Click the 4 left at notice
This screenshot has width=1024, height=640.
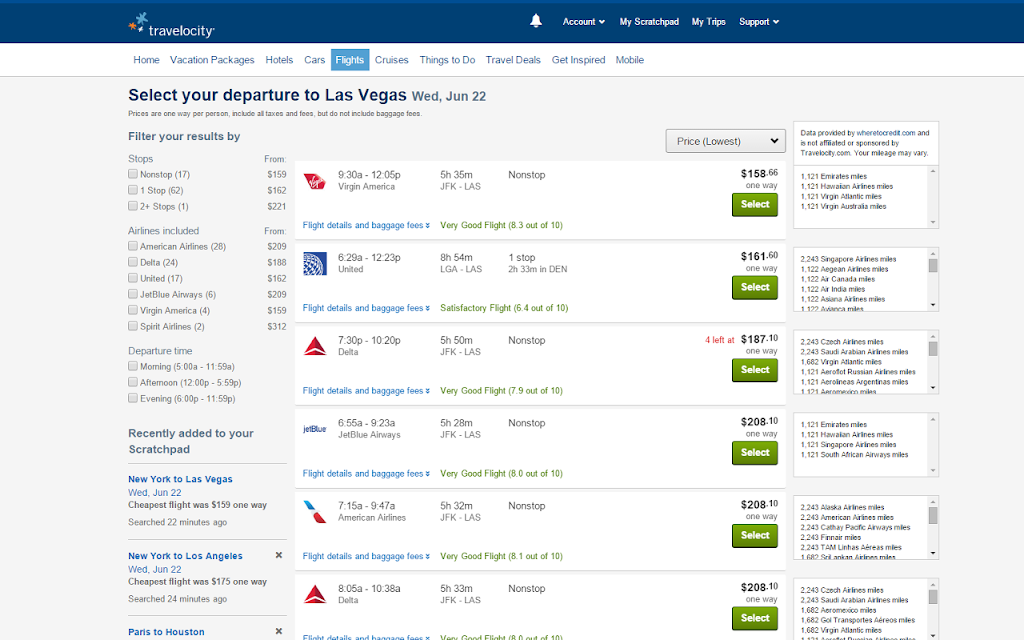[x=720, y=340]
